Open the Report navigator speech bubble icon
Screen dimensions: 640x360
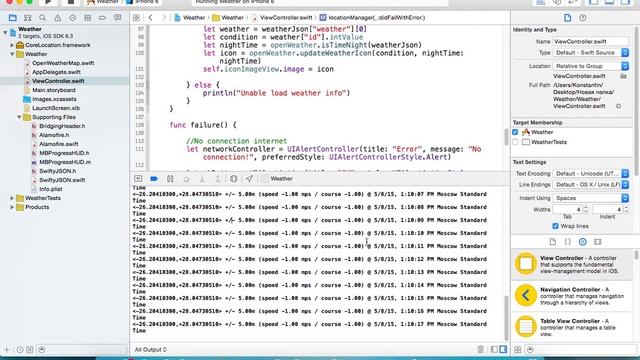point(118,18)
